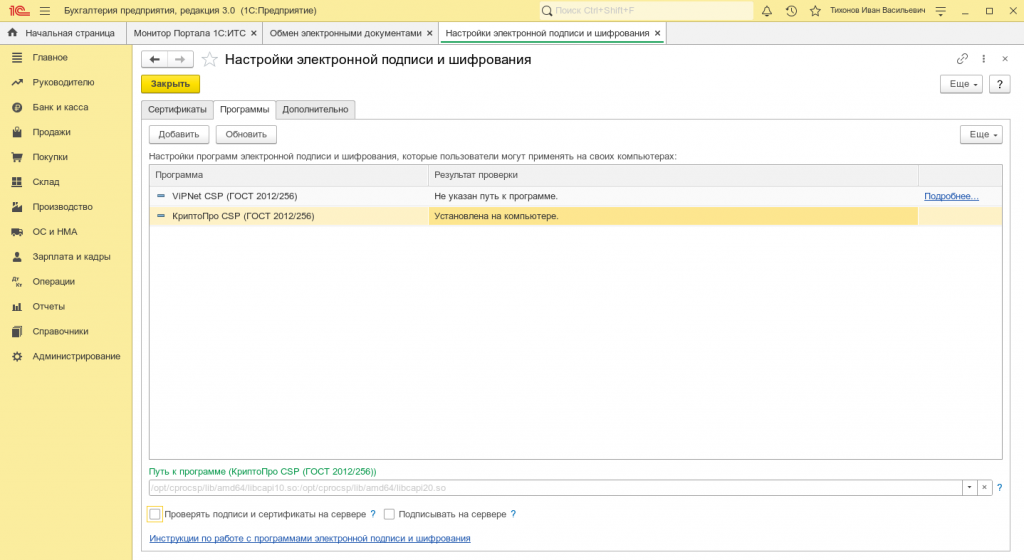Select Программы tab
This screenshot has height=560, width=1024.
click(x=244, y=110)
